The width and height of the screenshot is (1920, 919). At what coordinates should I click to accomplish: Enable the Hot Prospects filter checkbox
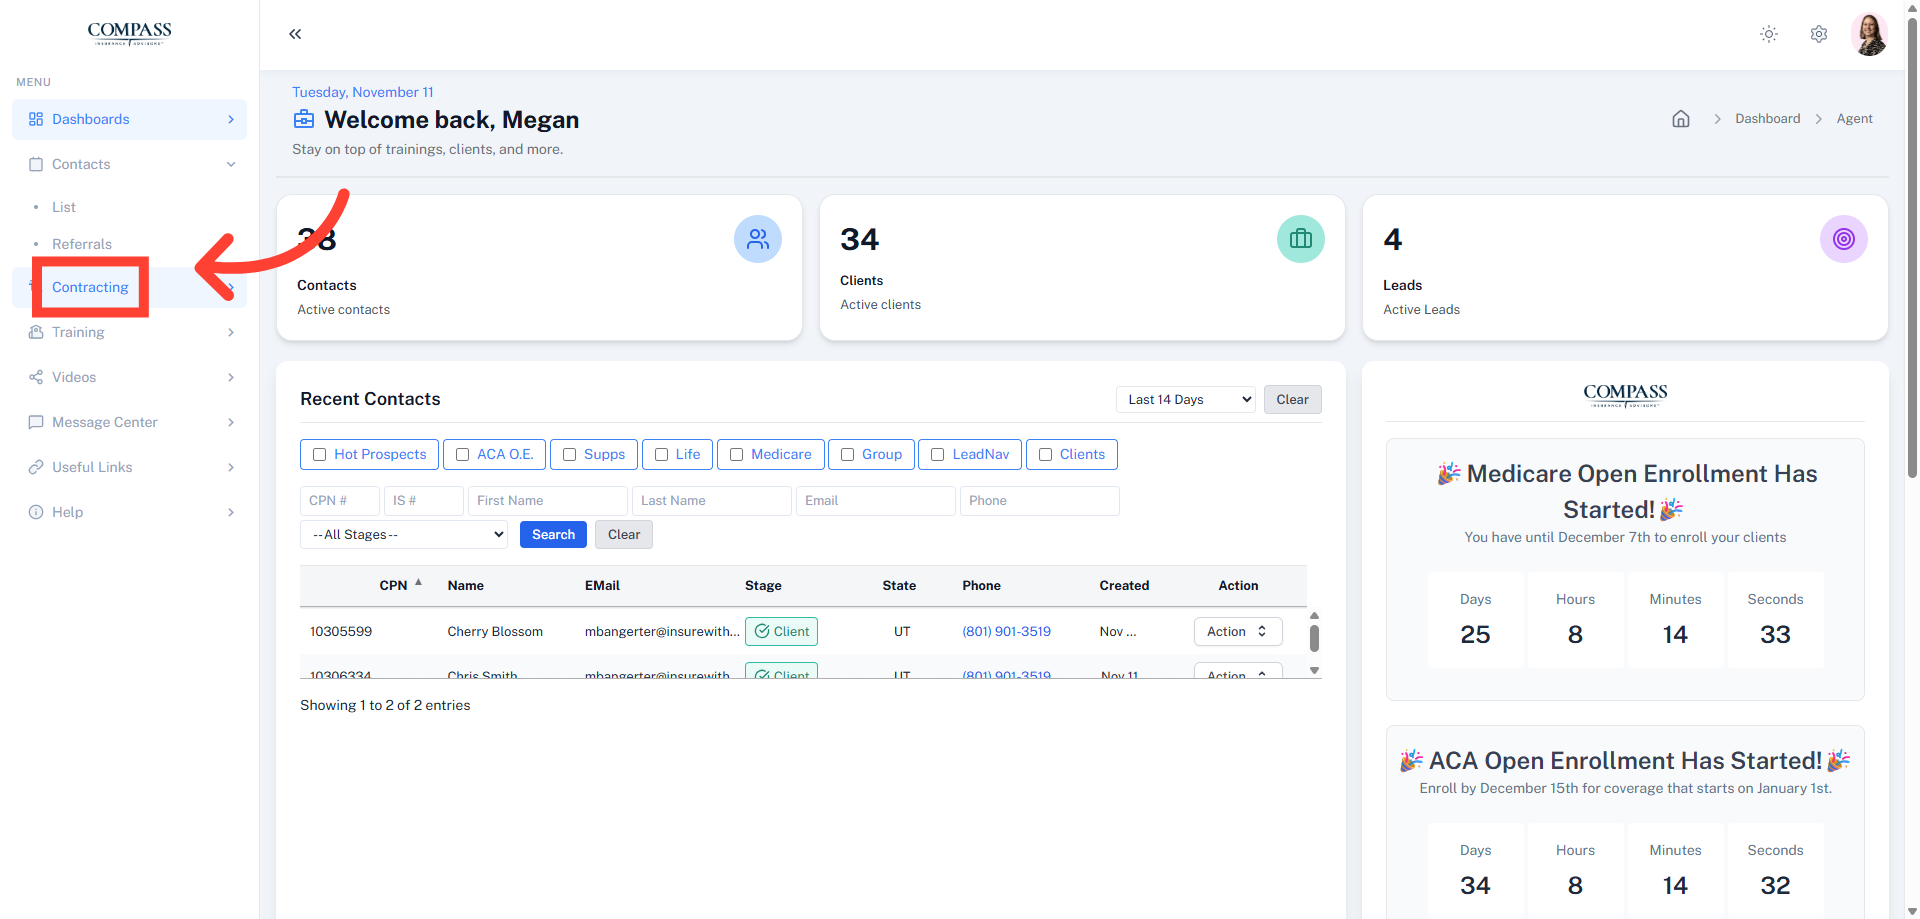pos(319,454)
